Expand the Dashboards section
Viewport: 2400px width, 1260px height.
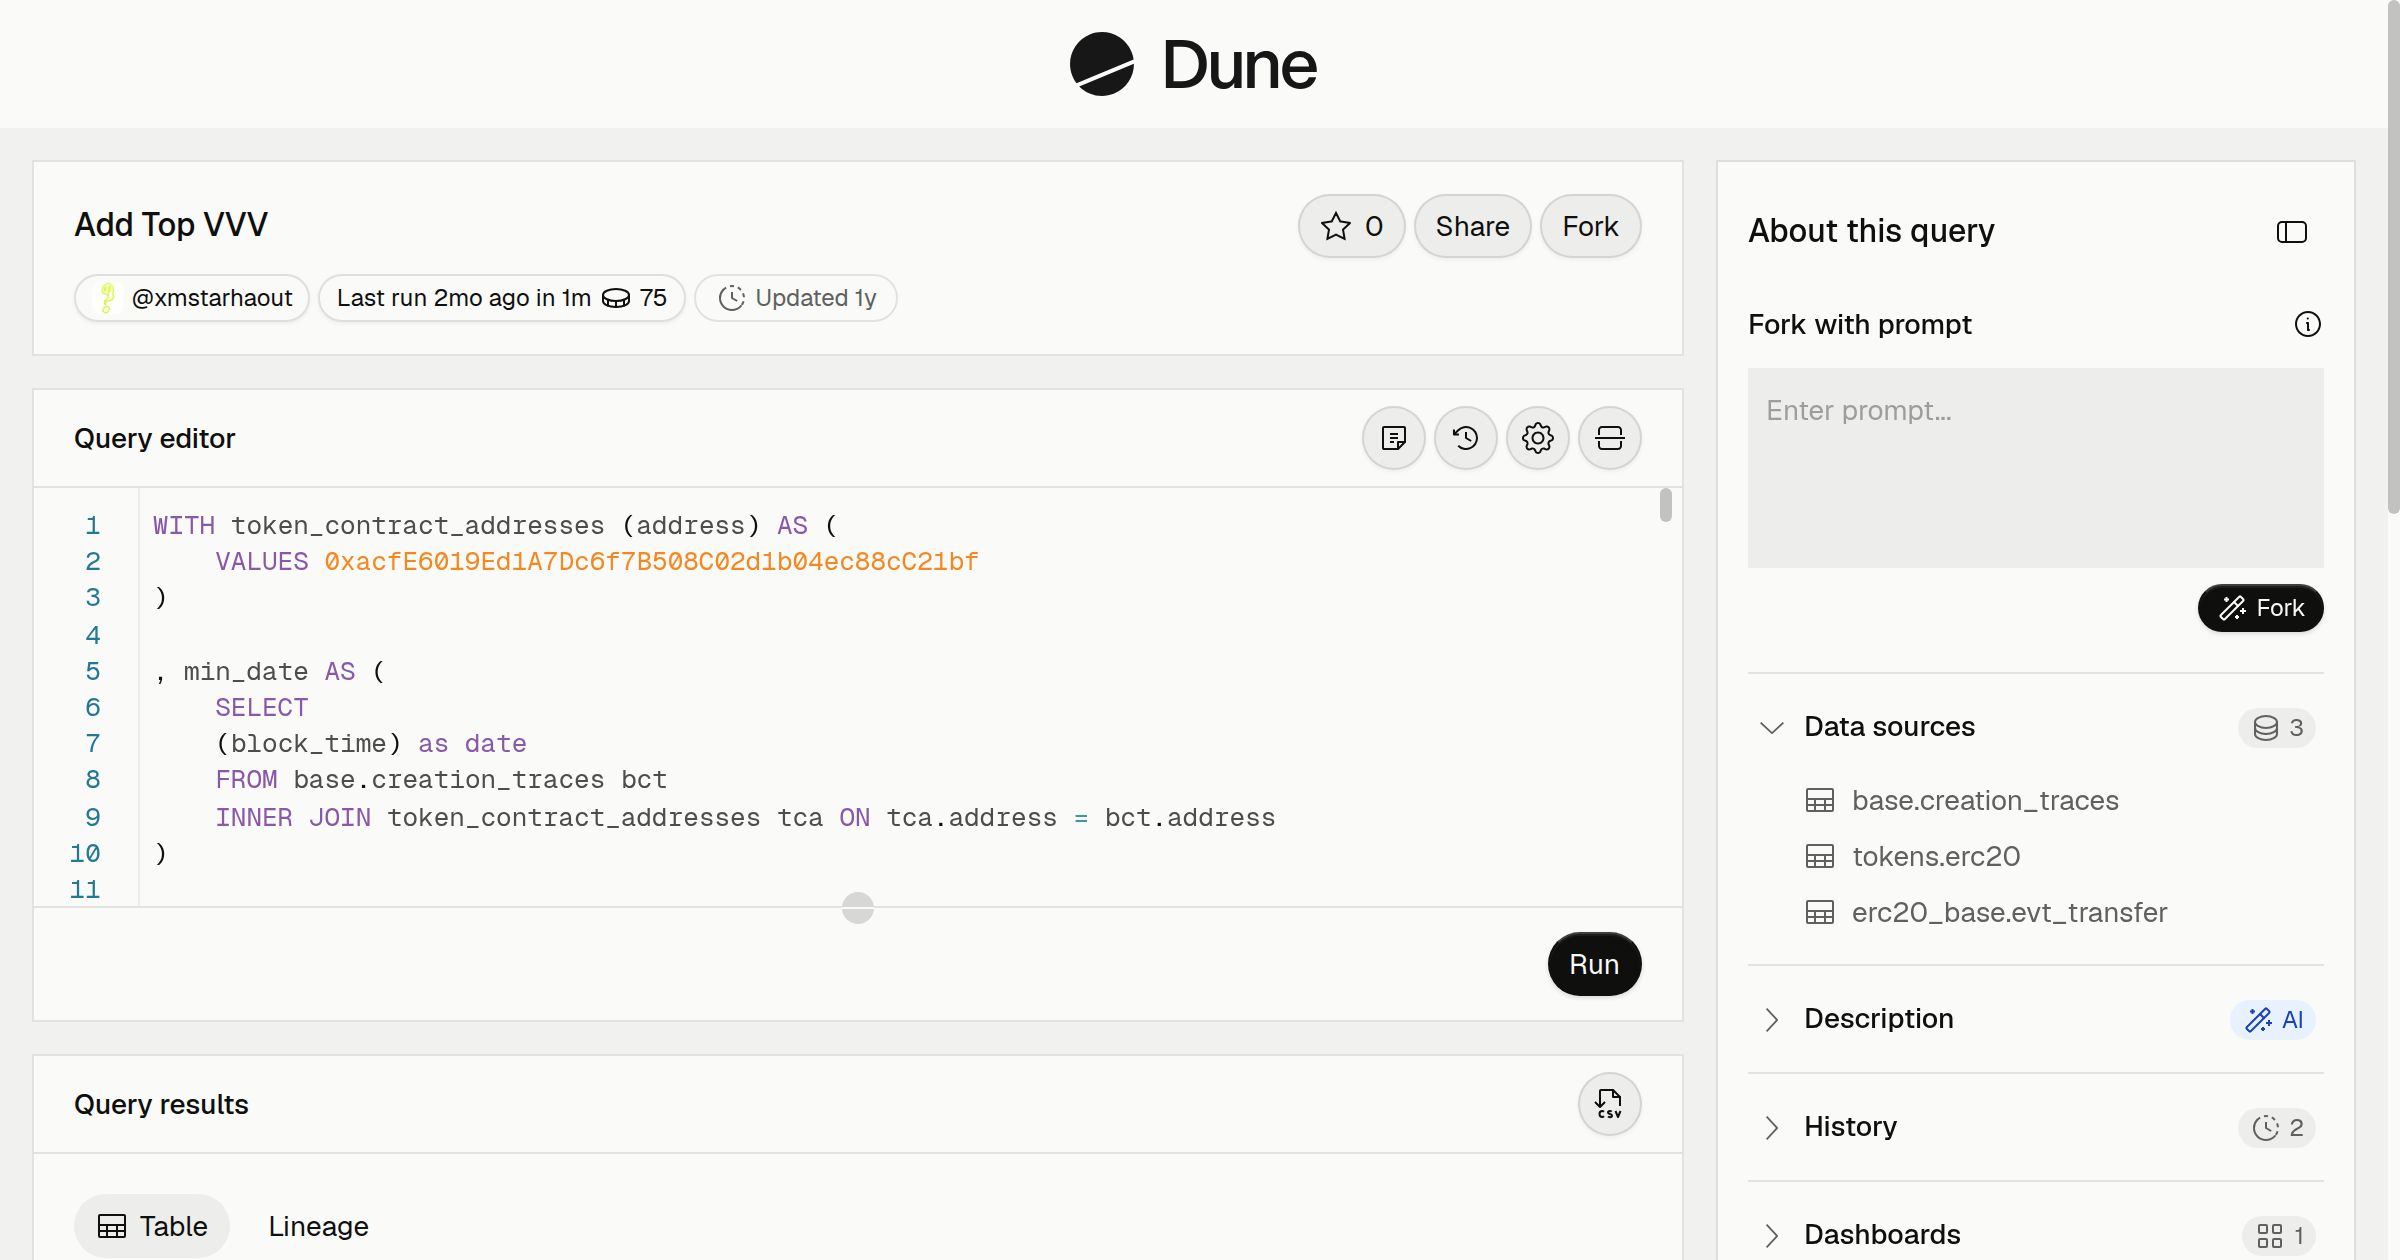pos(1772,1235)
